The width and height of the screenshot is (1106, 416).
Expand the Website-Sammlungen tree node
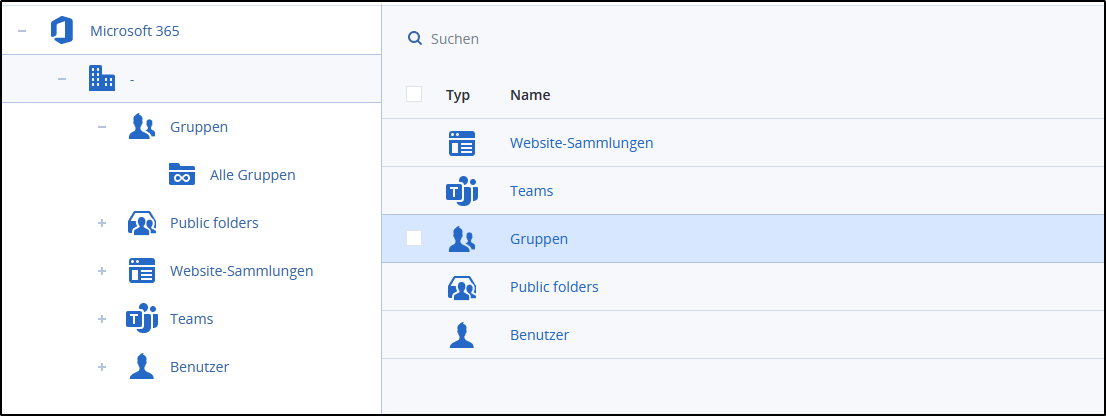(x=102, y=271)
